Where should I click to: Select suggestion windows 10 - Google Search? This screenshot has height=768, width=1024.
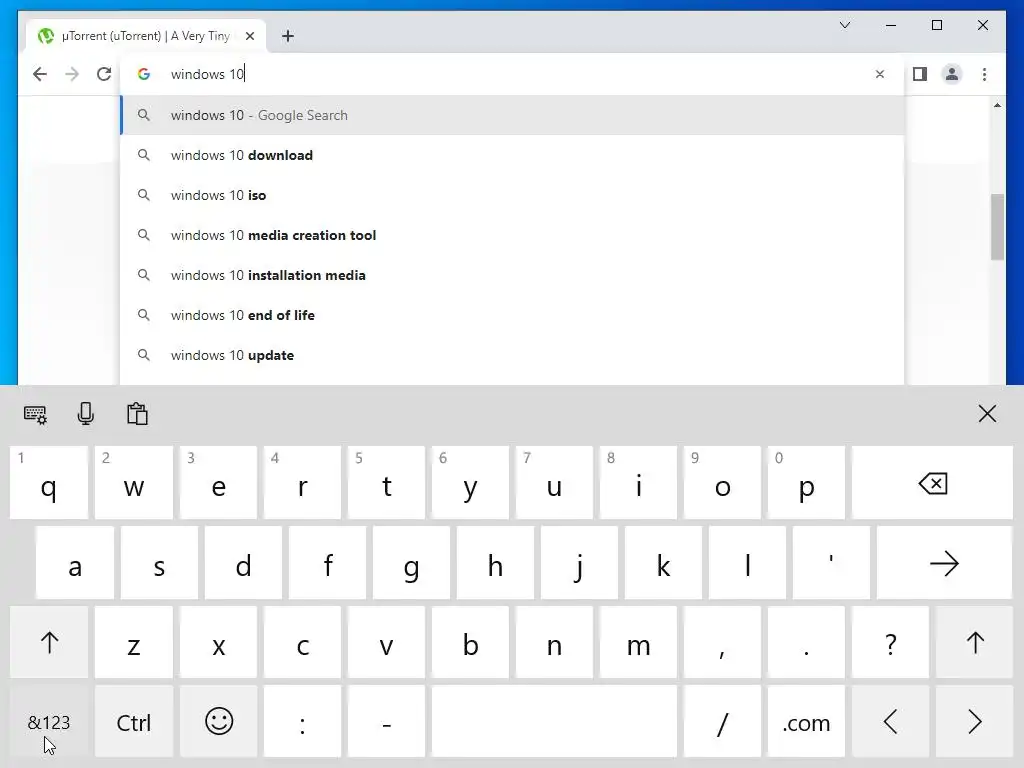pyautogui.click(x=513, y=116)
